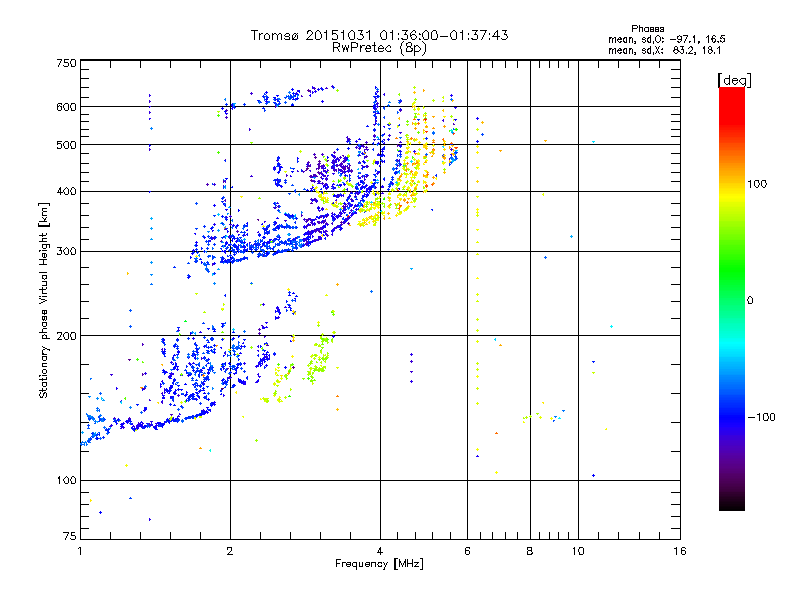Click the x-axis tick label '4'
The width and height of the screenshot is (800, 600).
[x=380, y=551]
